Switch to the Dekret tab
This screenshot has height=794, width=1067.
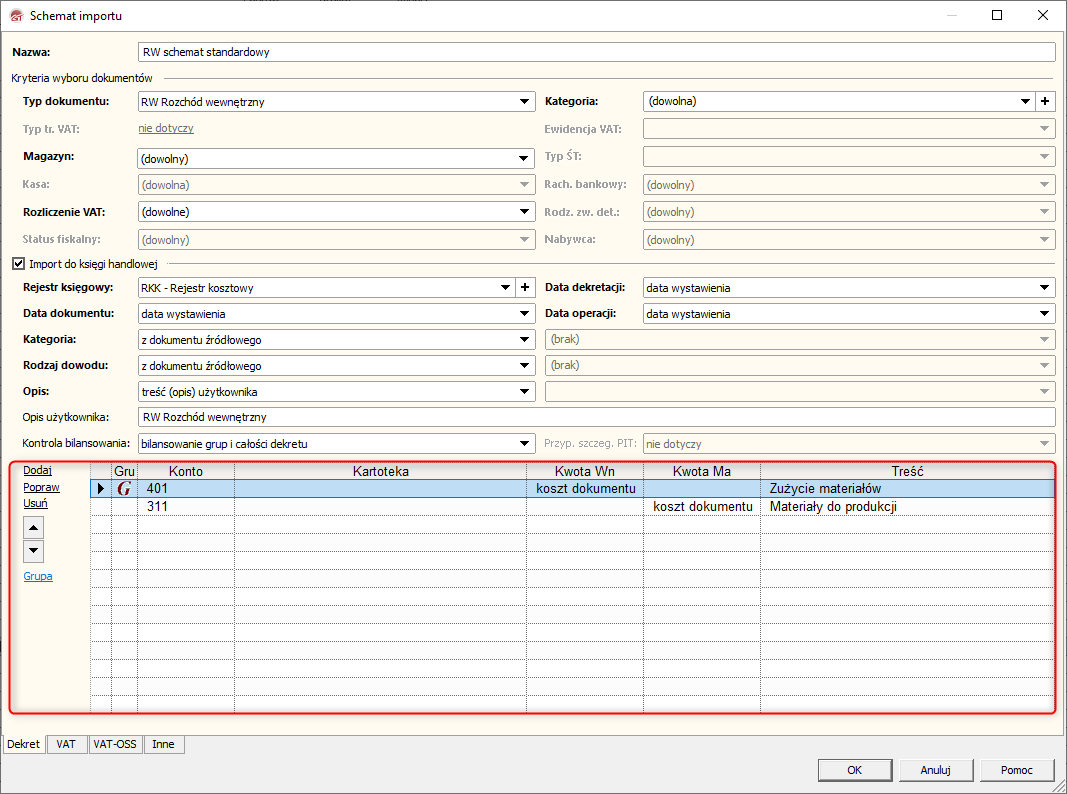(24, 744)
